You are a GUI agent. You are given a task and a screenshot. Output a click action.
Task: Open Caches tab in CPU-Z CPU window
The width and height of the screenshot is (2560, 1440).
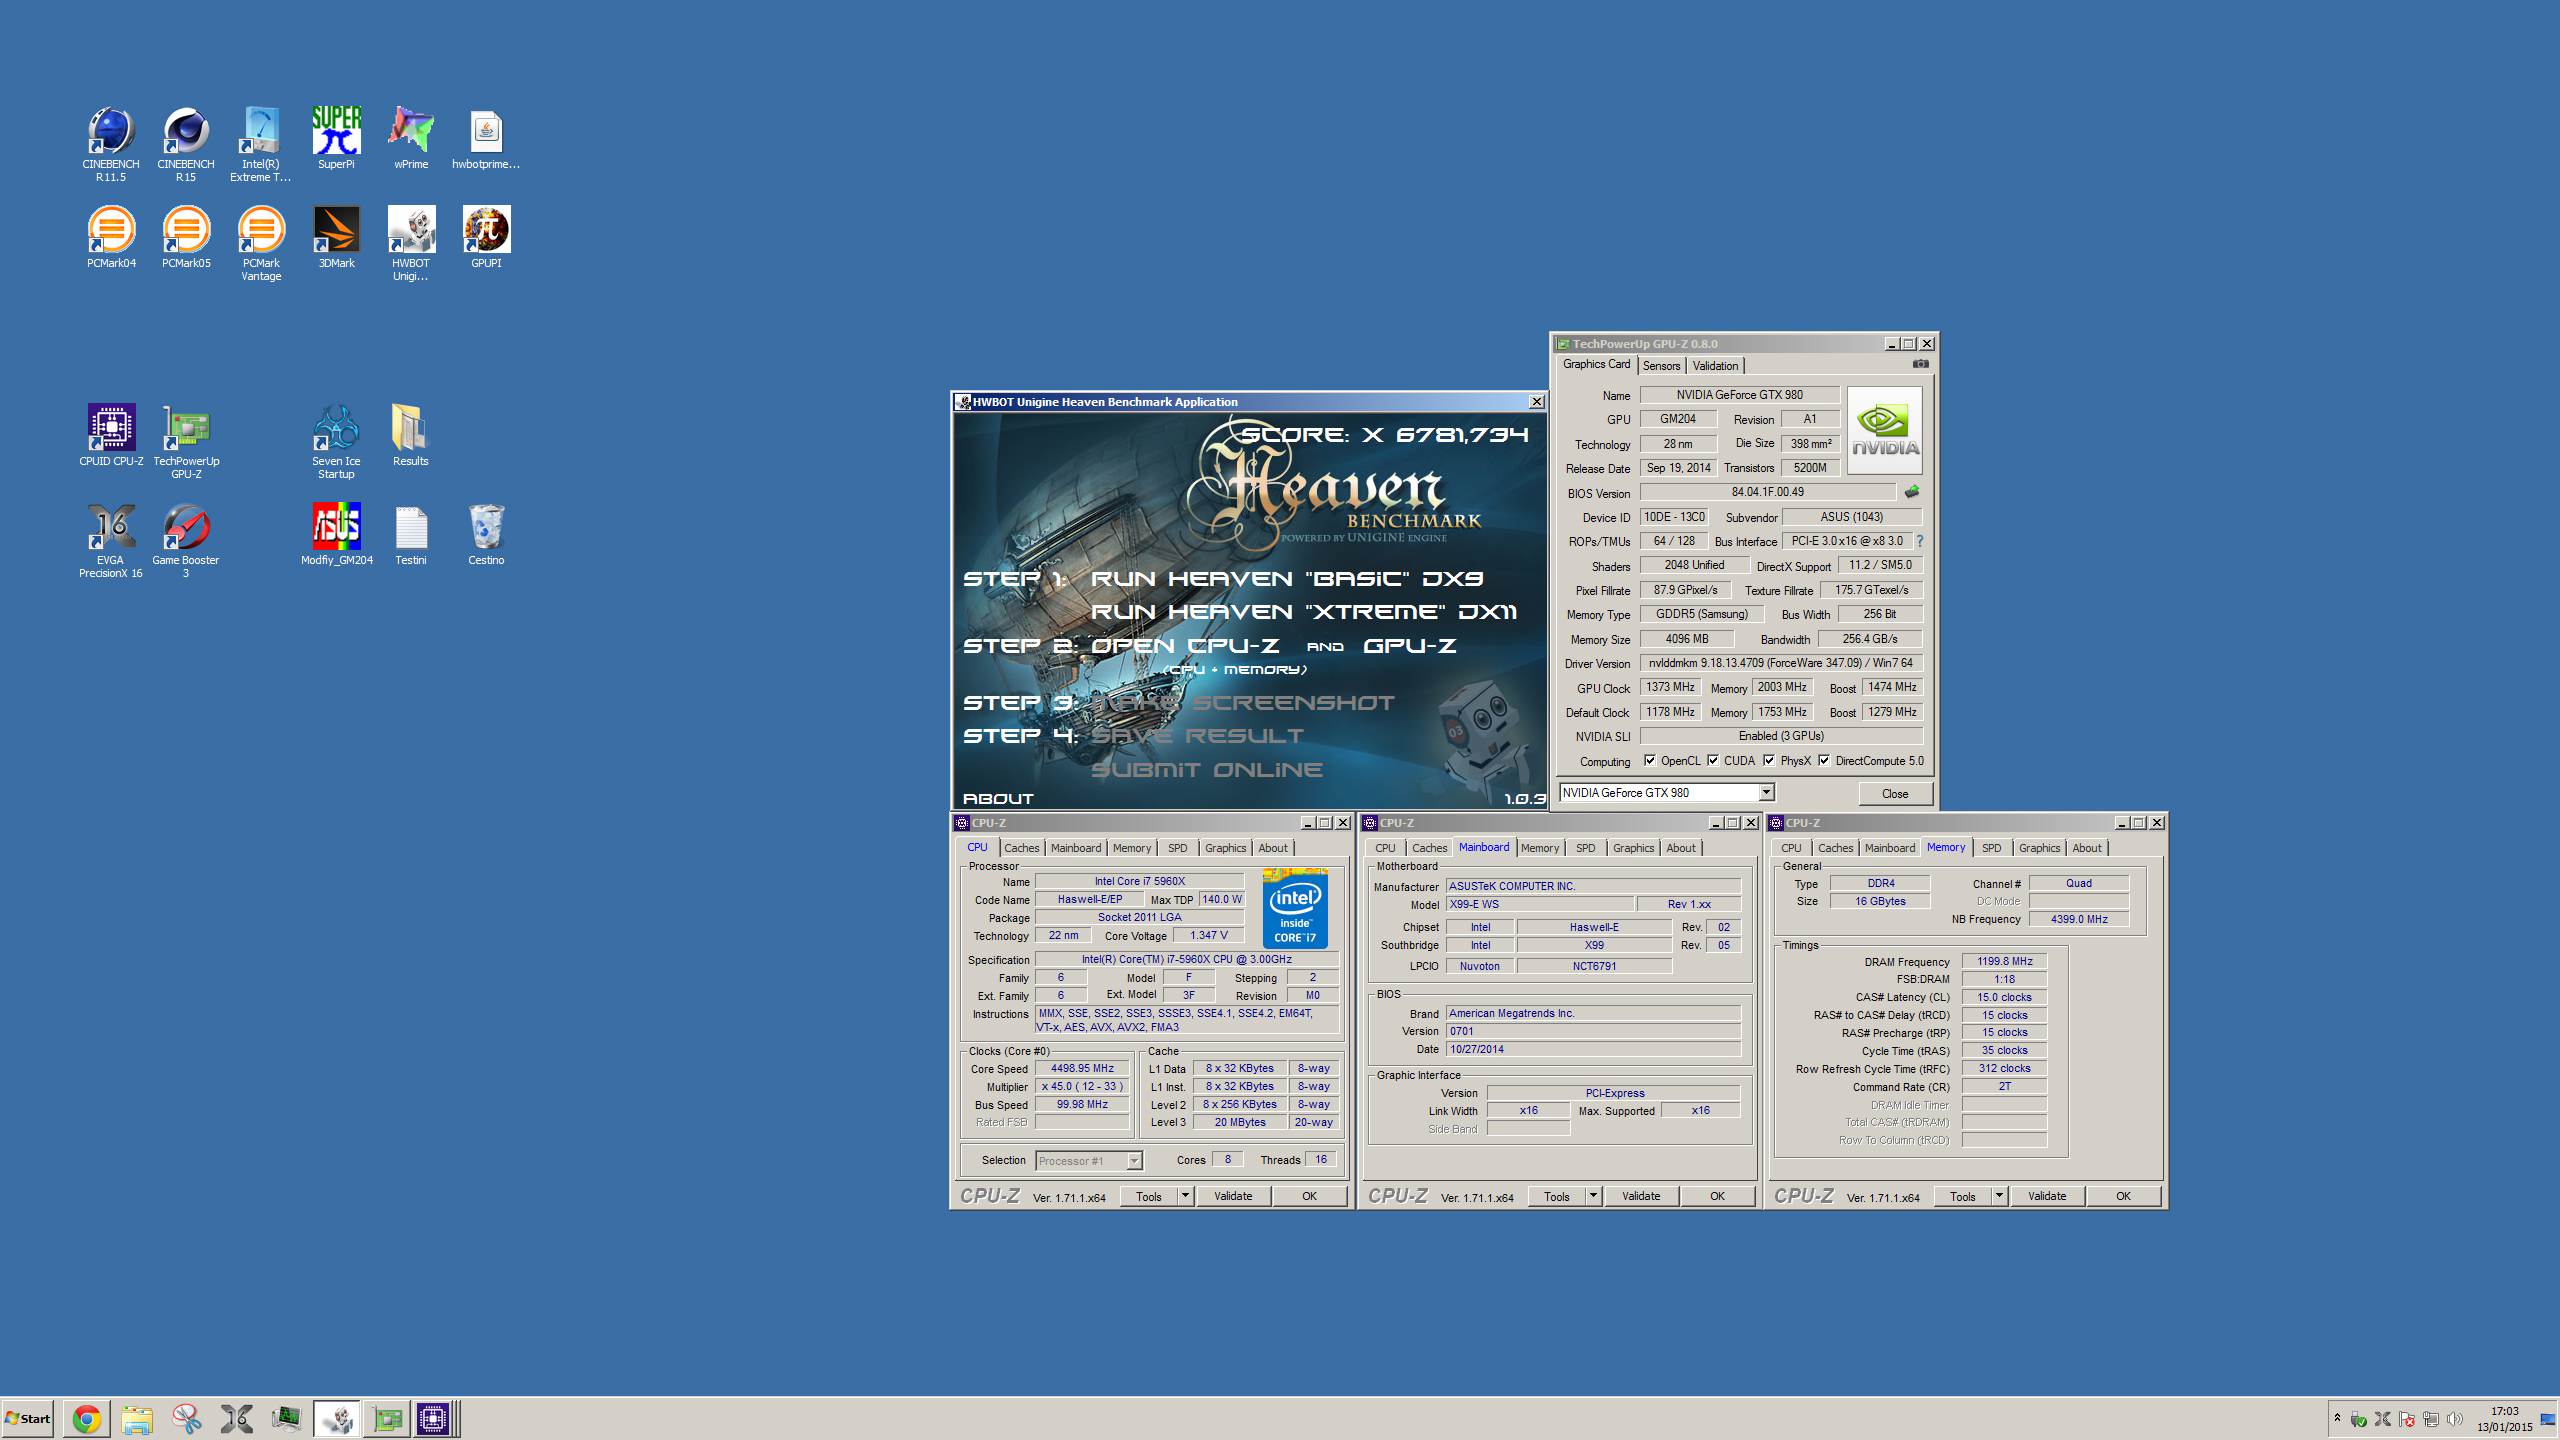tap(1022, 848)
